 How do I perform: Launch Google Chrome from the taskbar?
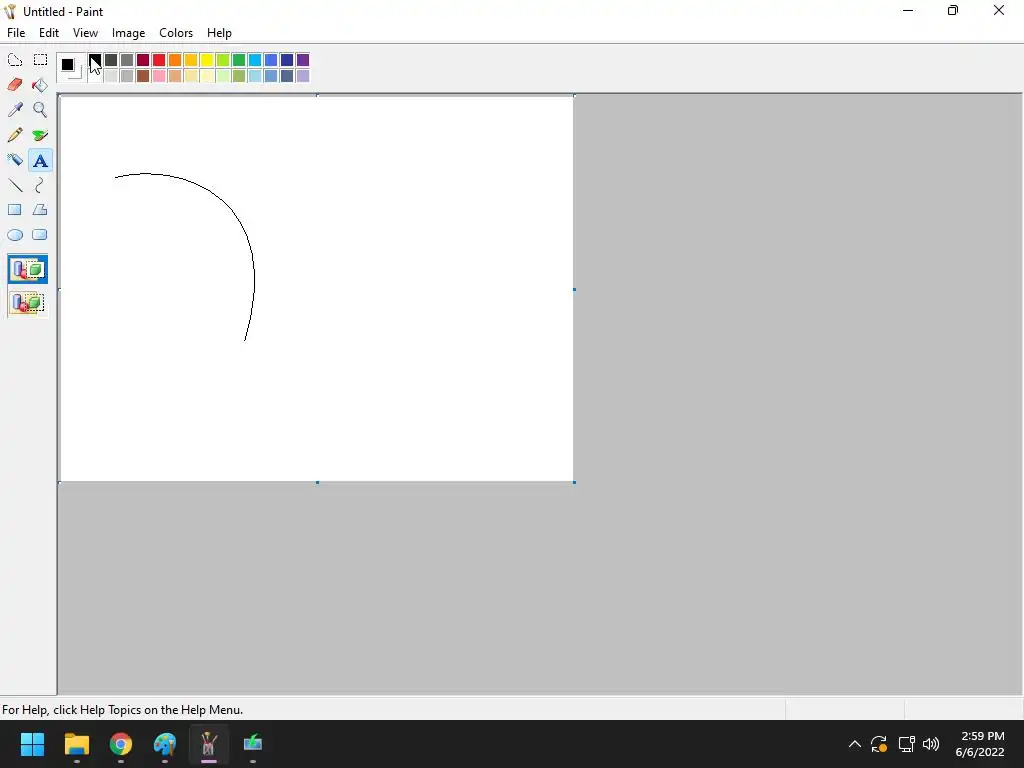121,744
